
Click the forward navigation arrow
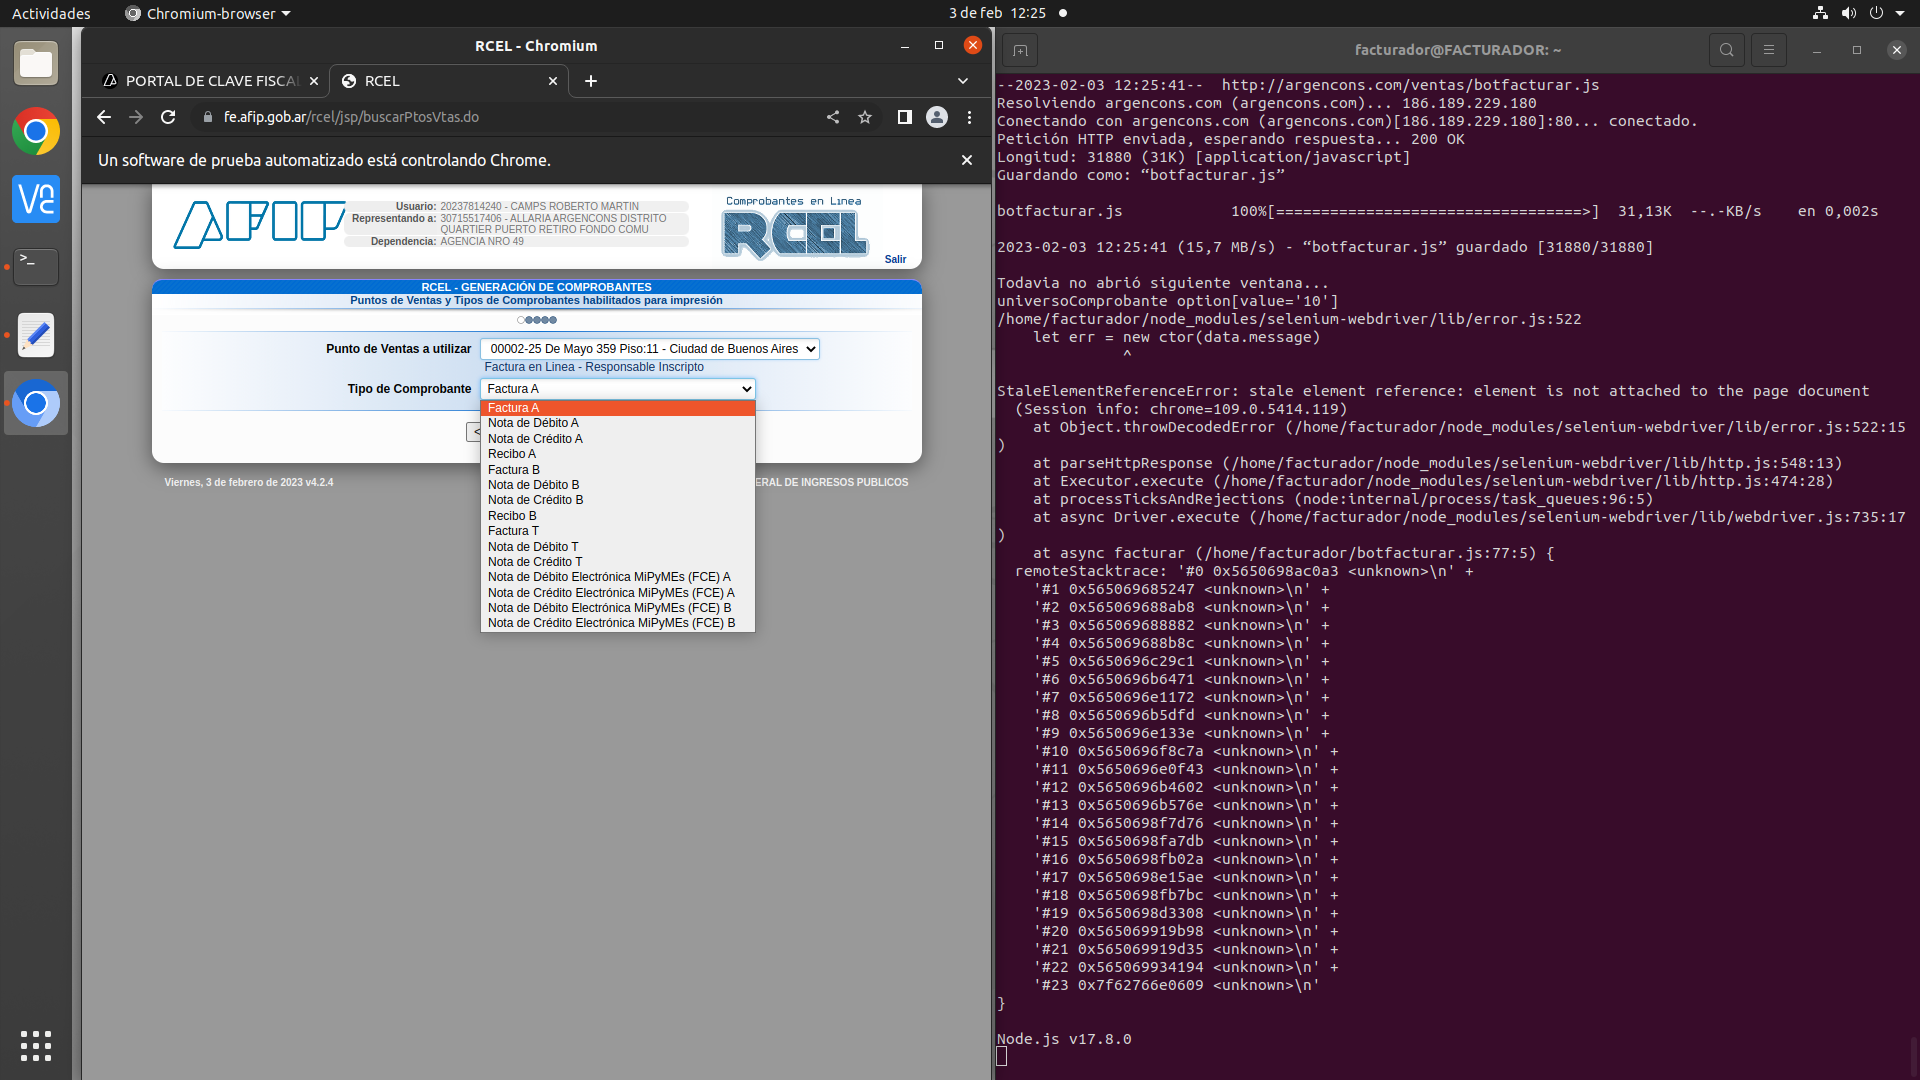pyautogui.click(x=136, y=117)
